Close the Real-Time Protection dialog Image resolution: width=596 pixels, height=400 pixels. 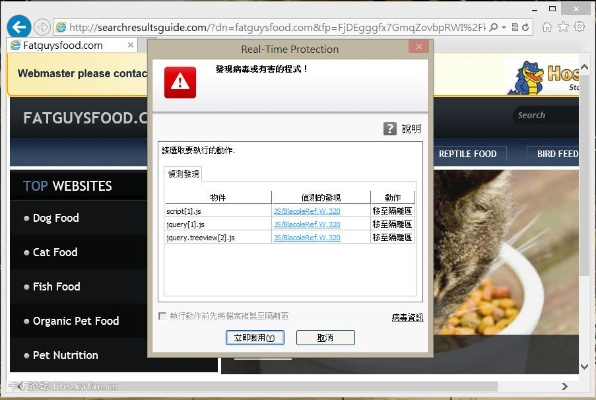click(419, 47)
